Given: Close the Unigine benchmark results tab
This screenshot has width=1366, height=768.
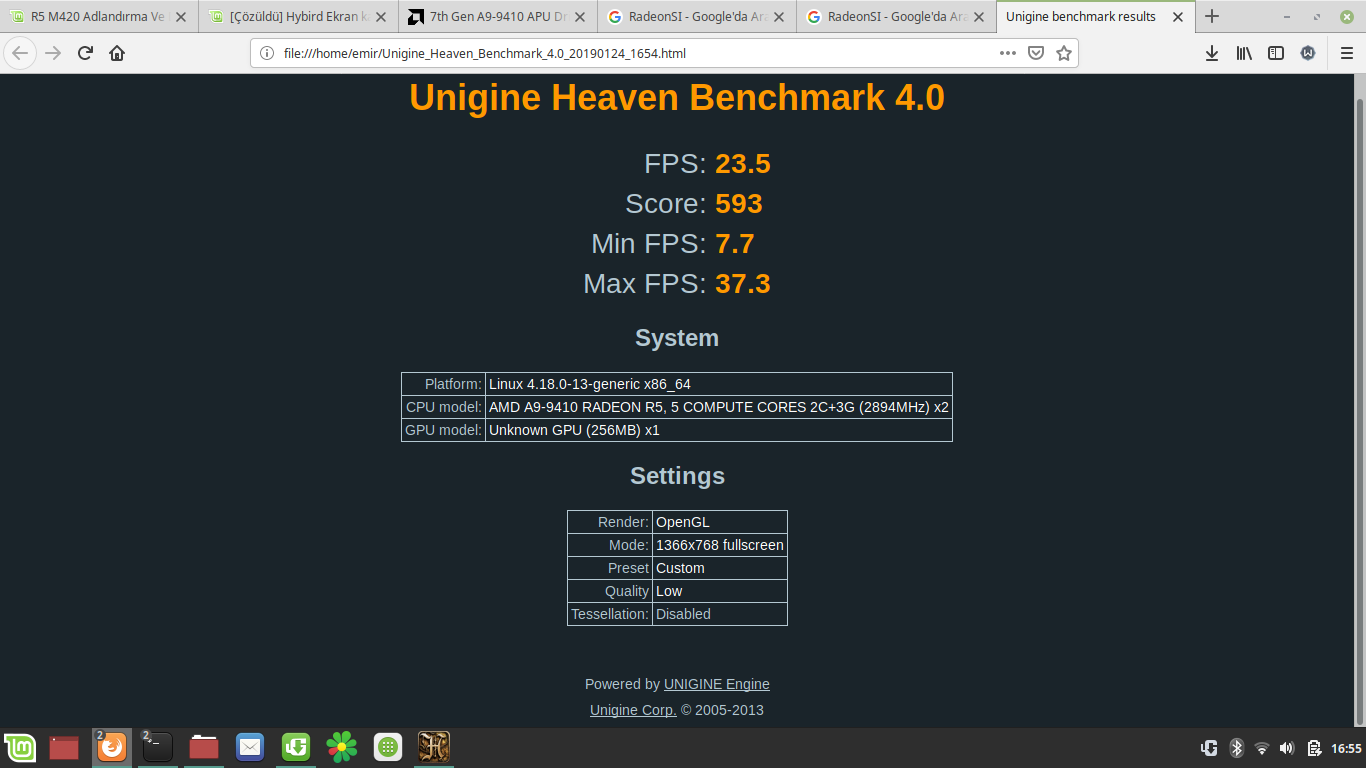Looking at the screenshot, I should (1179, 16).
